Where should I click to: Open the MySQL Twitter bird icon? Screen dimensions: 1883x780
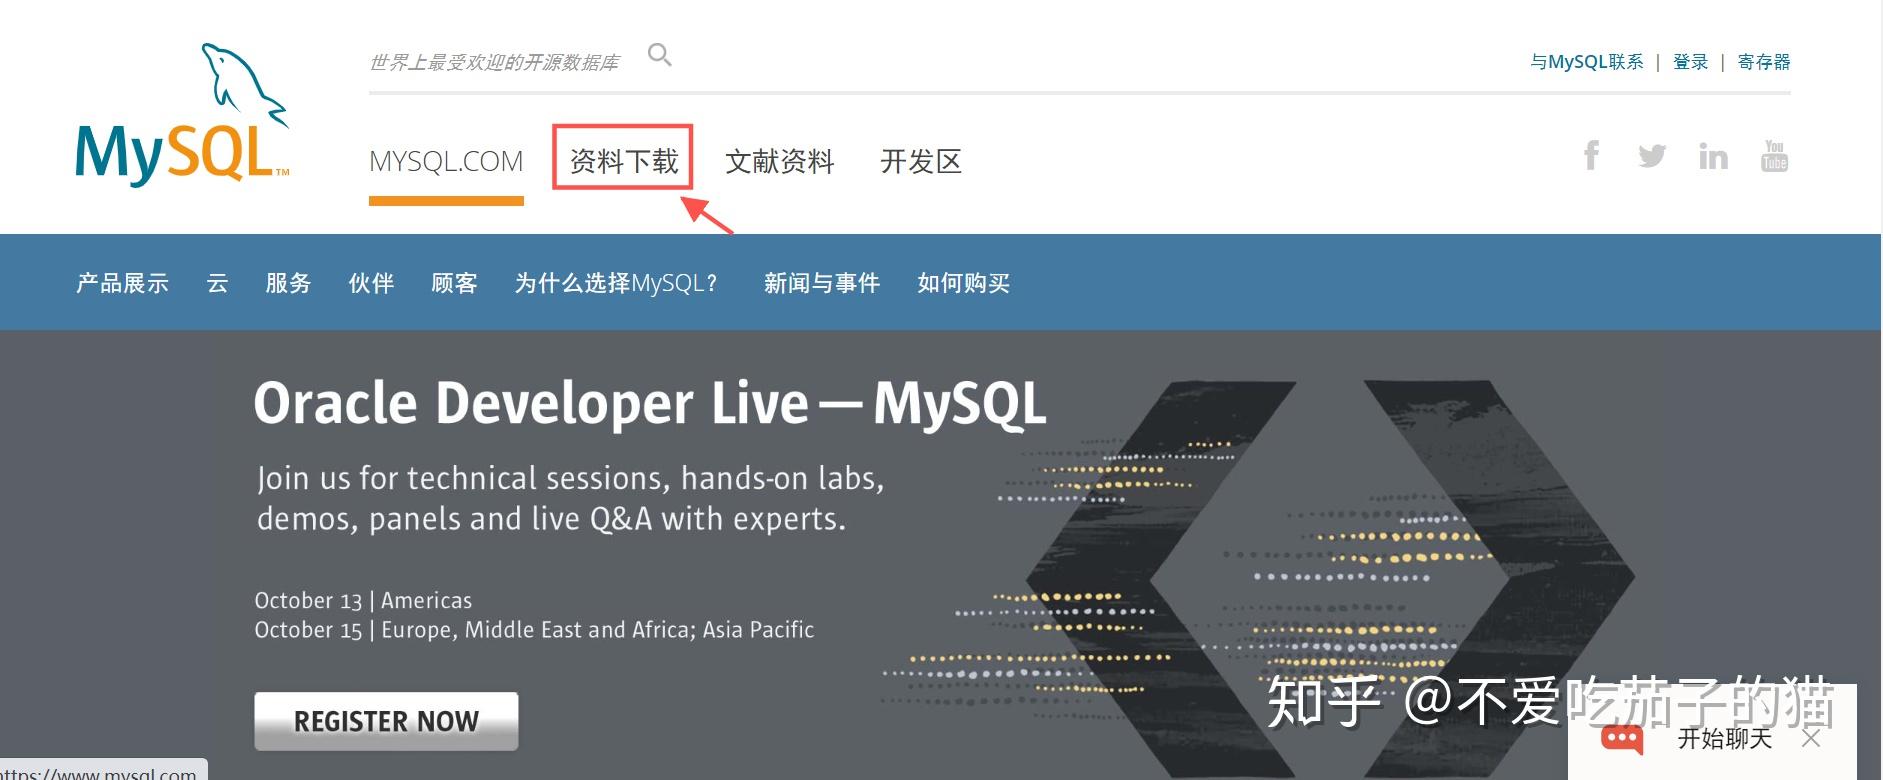click(1652, 156)
